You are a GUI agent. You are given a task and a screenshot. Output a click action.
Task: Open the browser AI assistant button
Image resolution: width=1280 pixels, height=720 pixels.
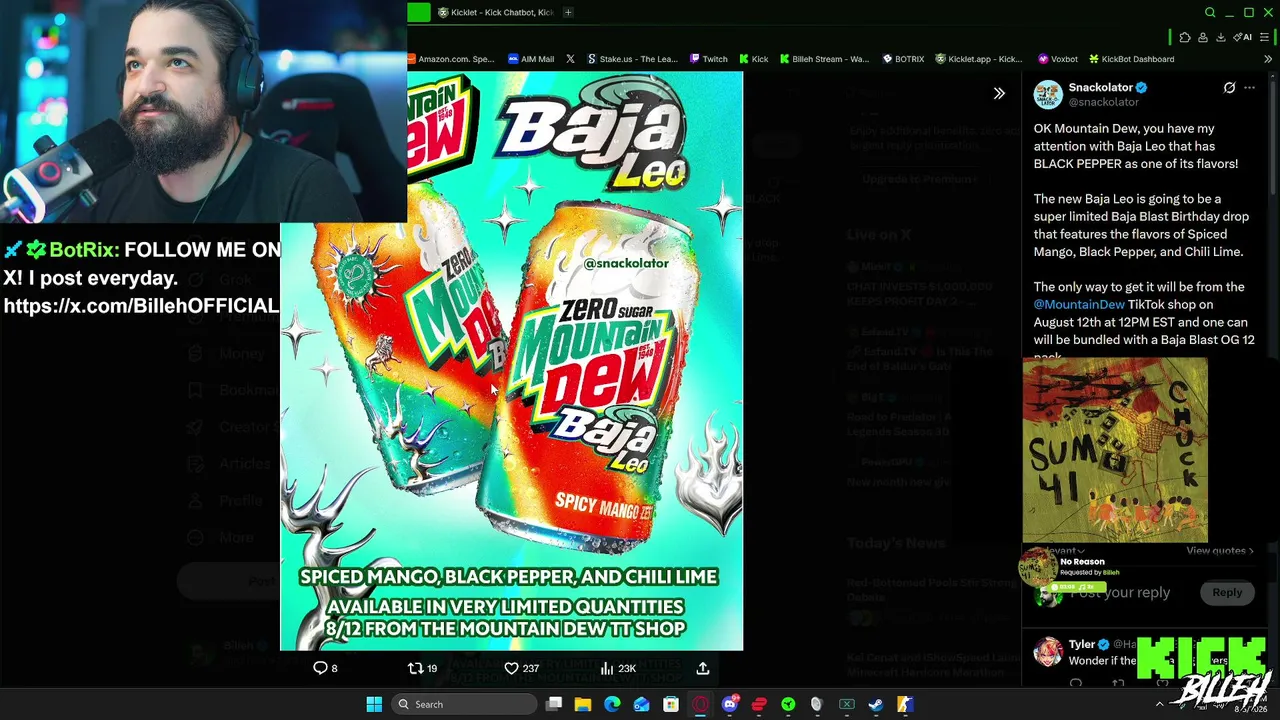[1244, 37]
